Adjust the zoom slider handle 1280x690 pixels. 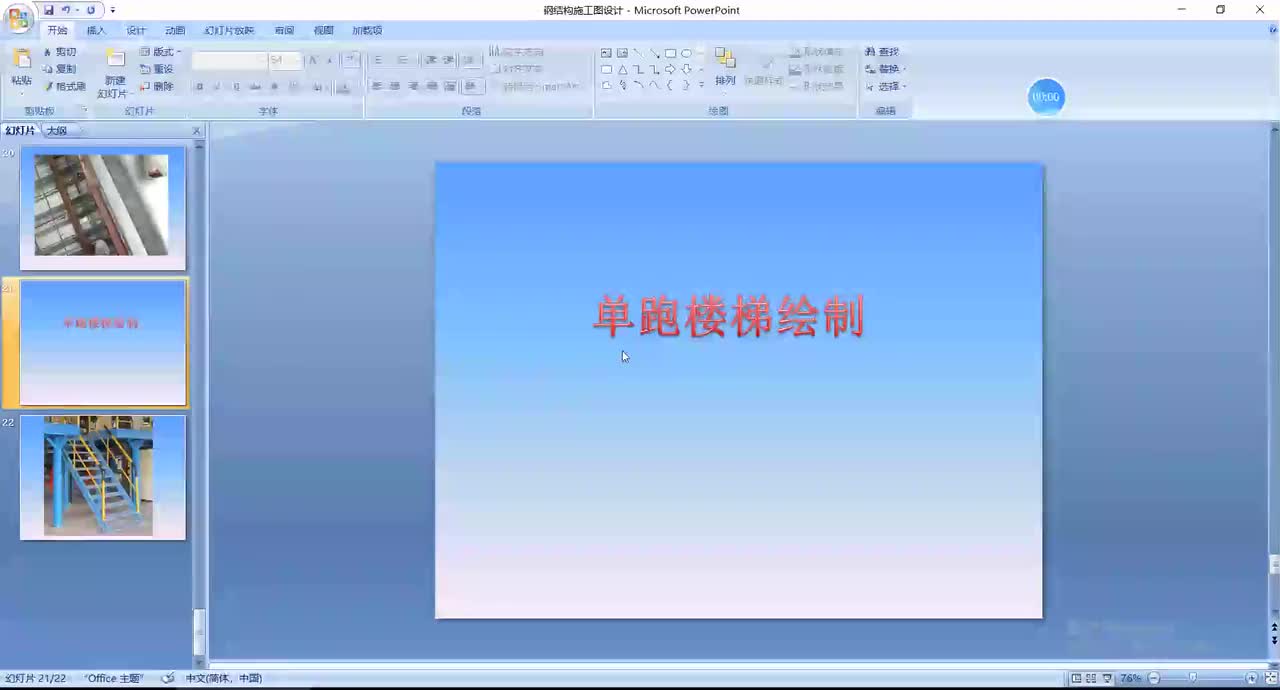click(x=1192, y=678)
